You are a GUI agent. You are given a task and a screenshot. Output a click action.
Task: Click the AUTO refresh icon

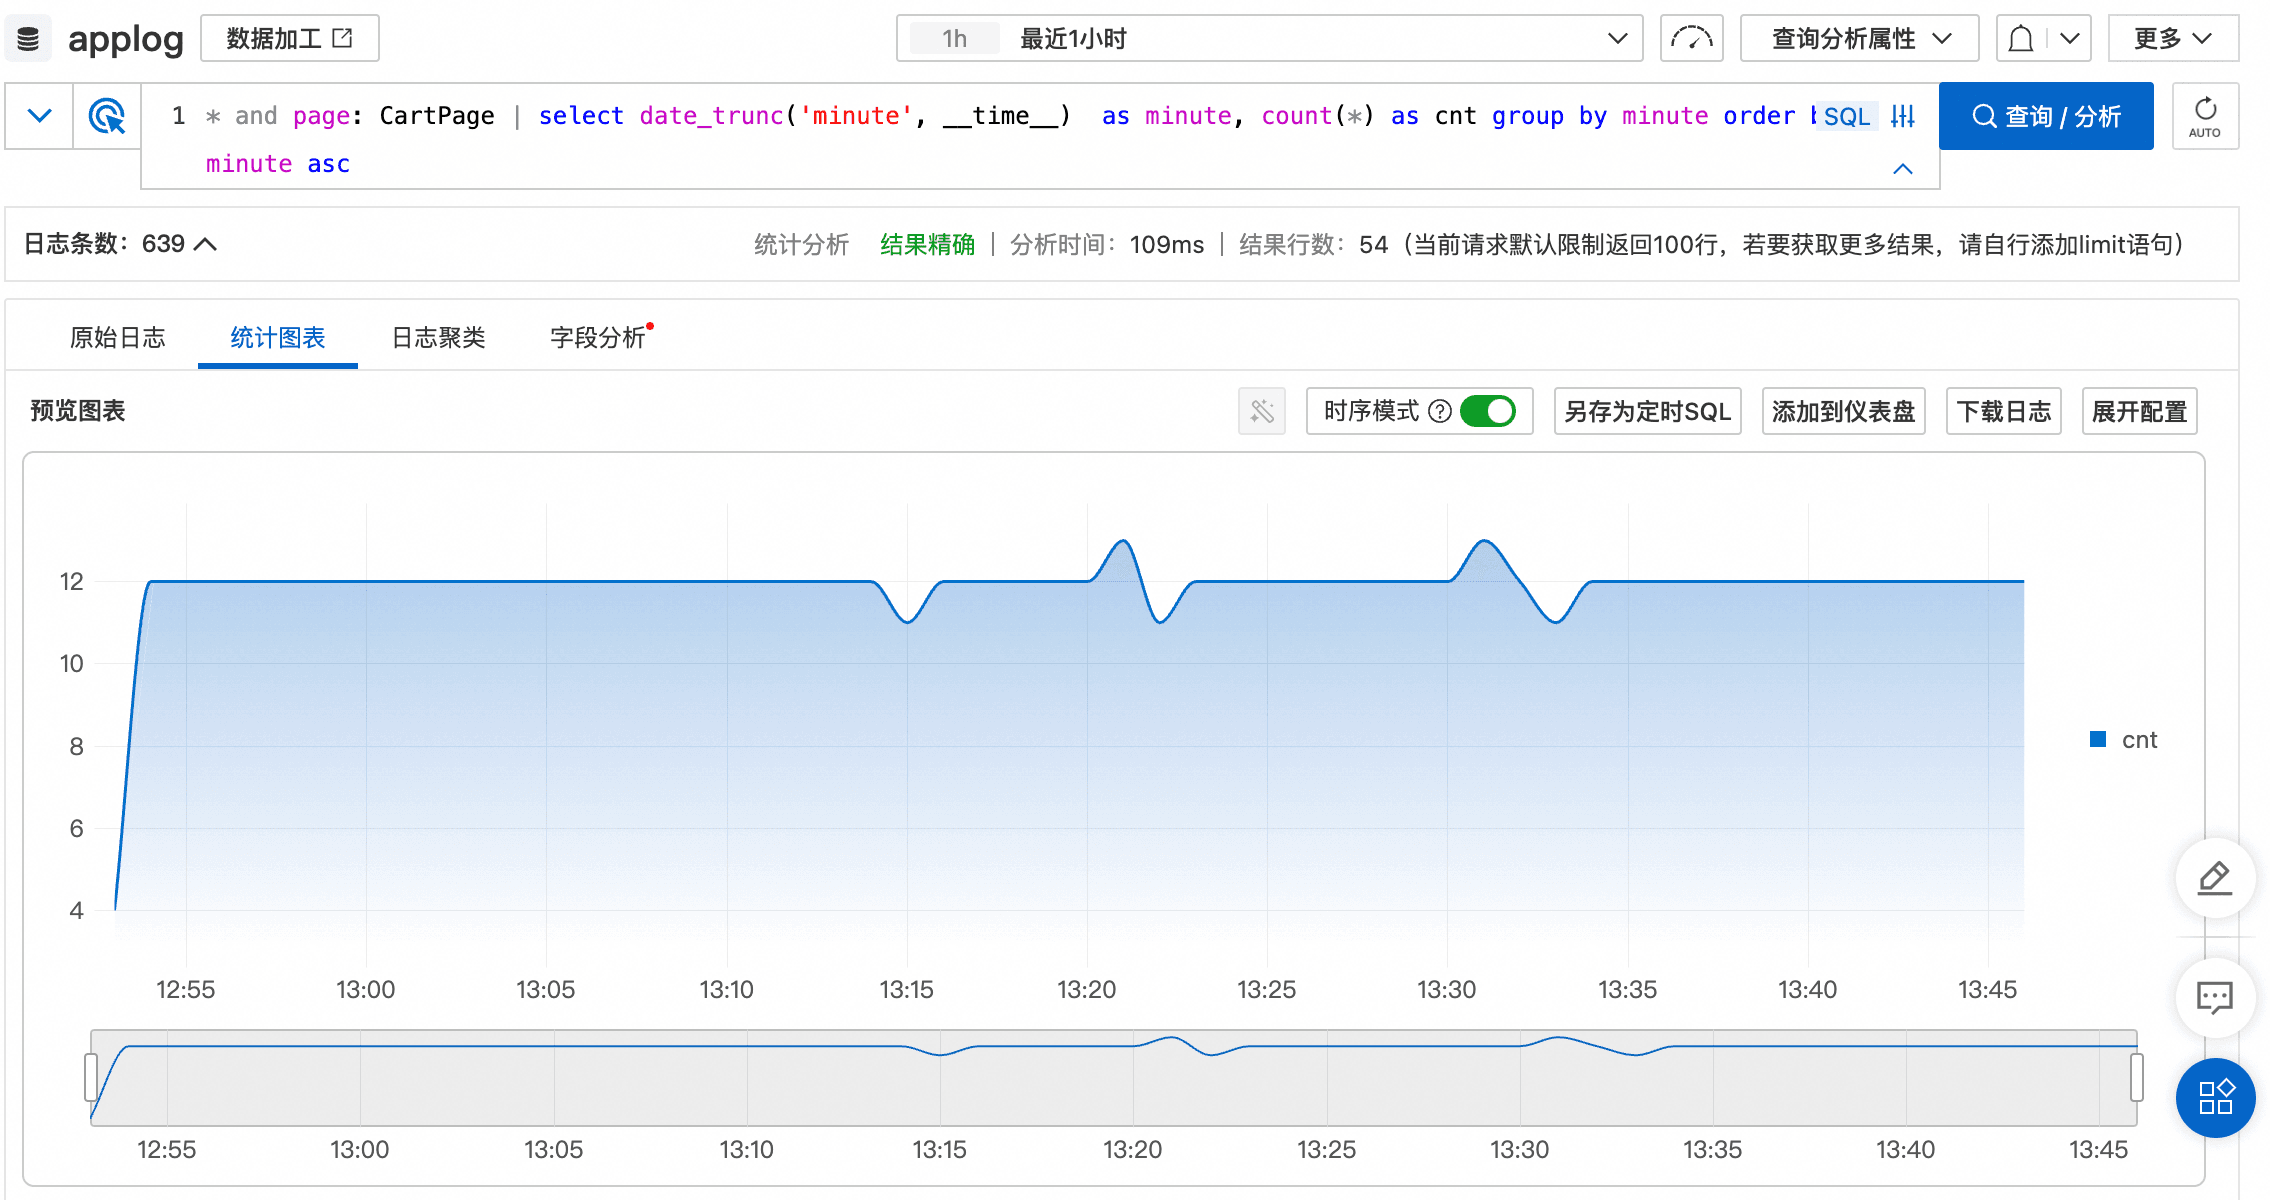(x=2205, y=116)
